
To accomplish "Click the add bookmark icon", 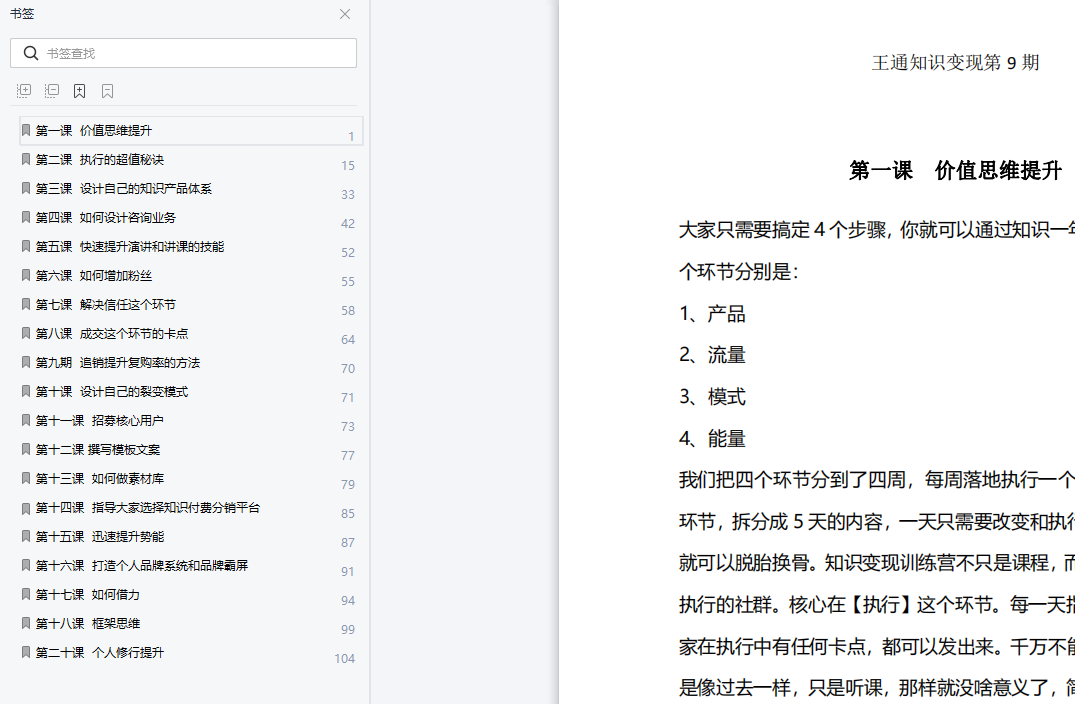I will (x=80, y=91).
